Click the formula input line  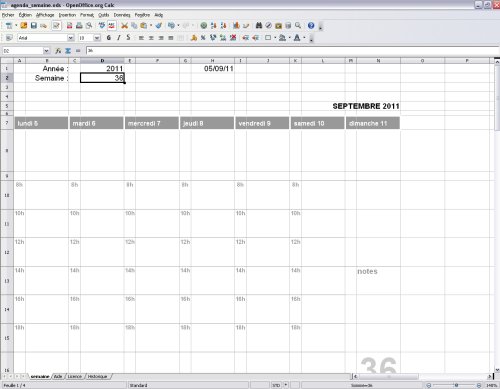[x=293, y=51]
